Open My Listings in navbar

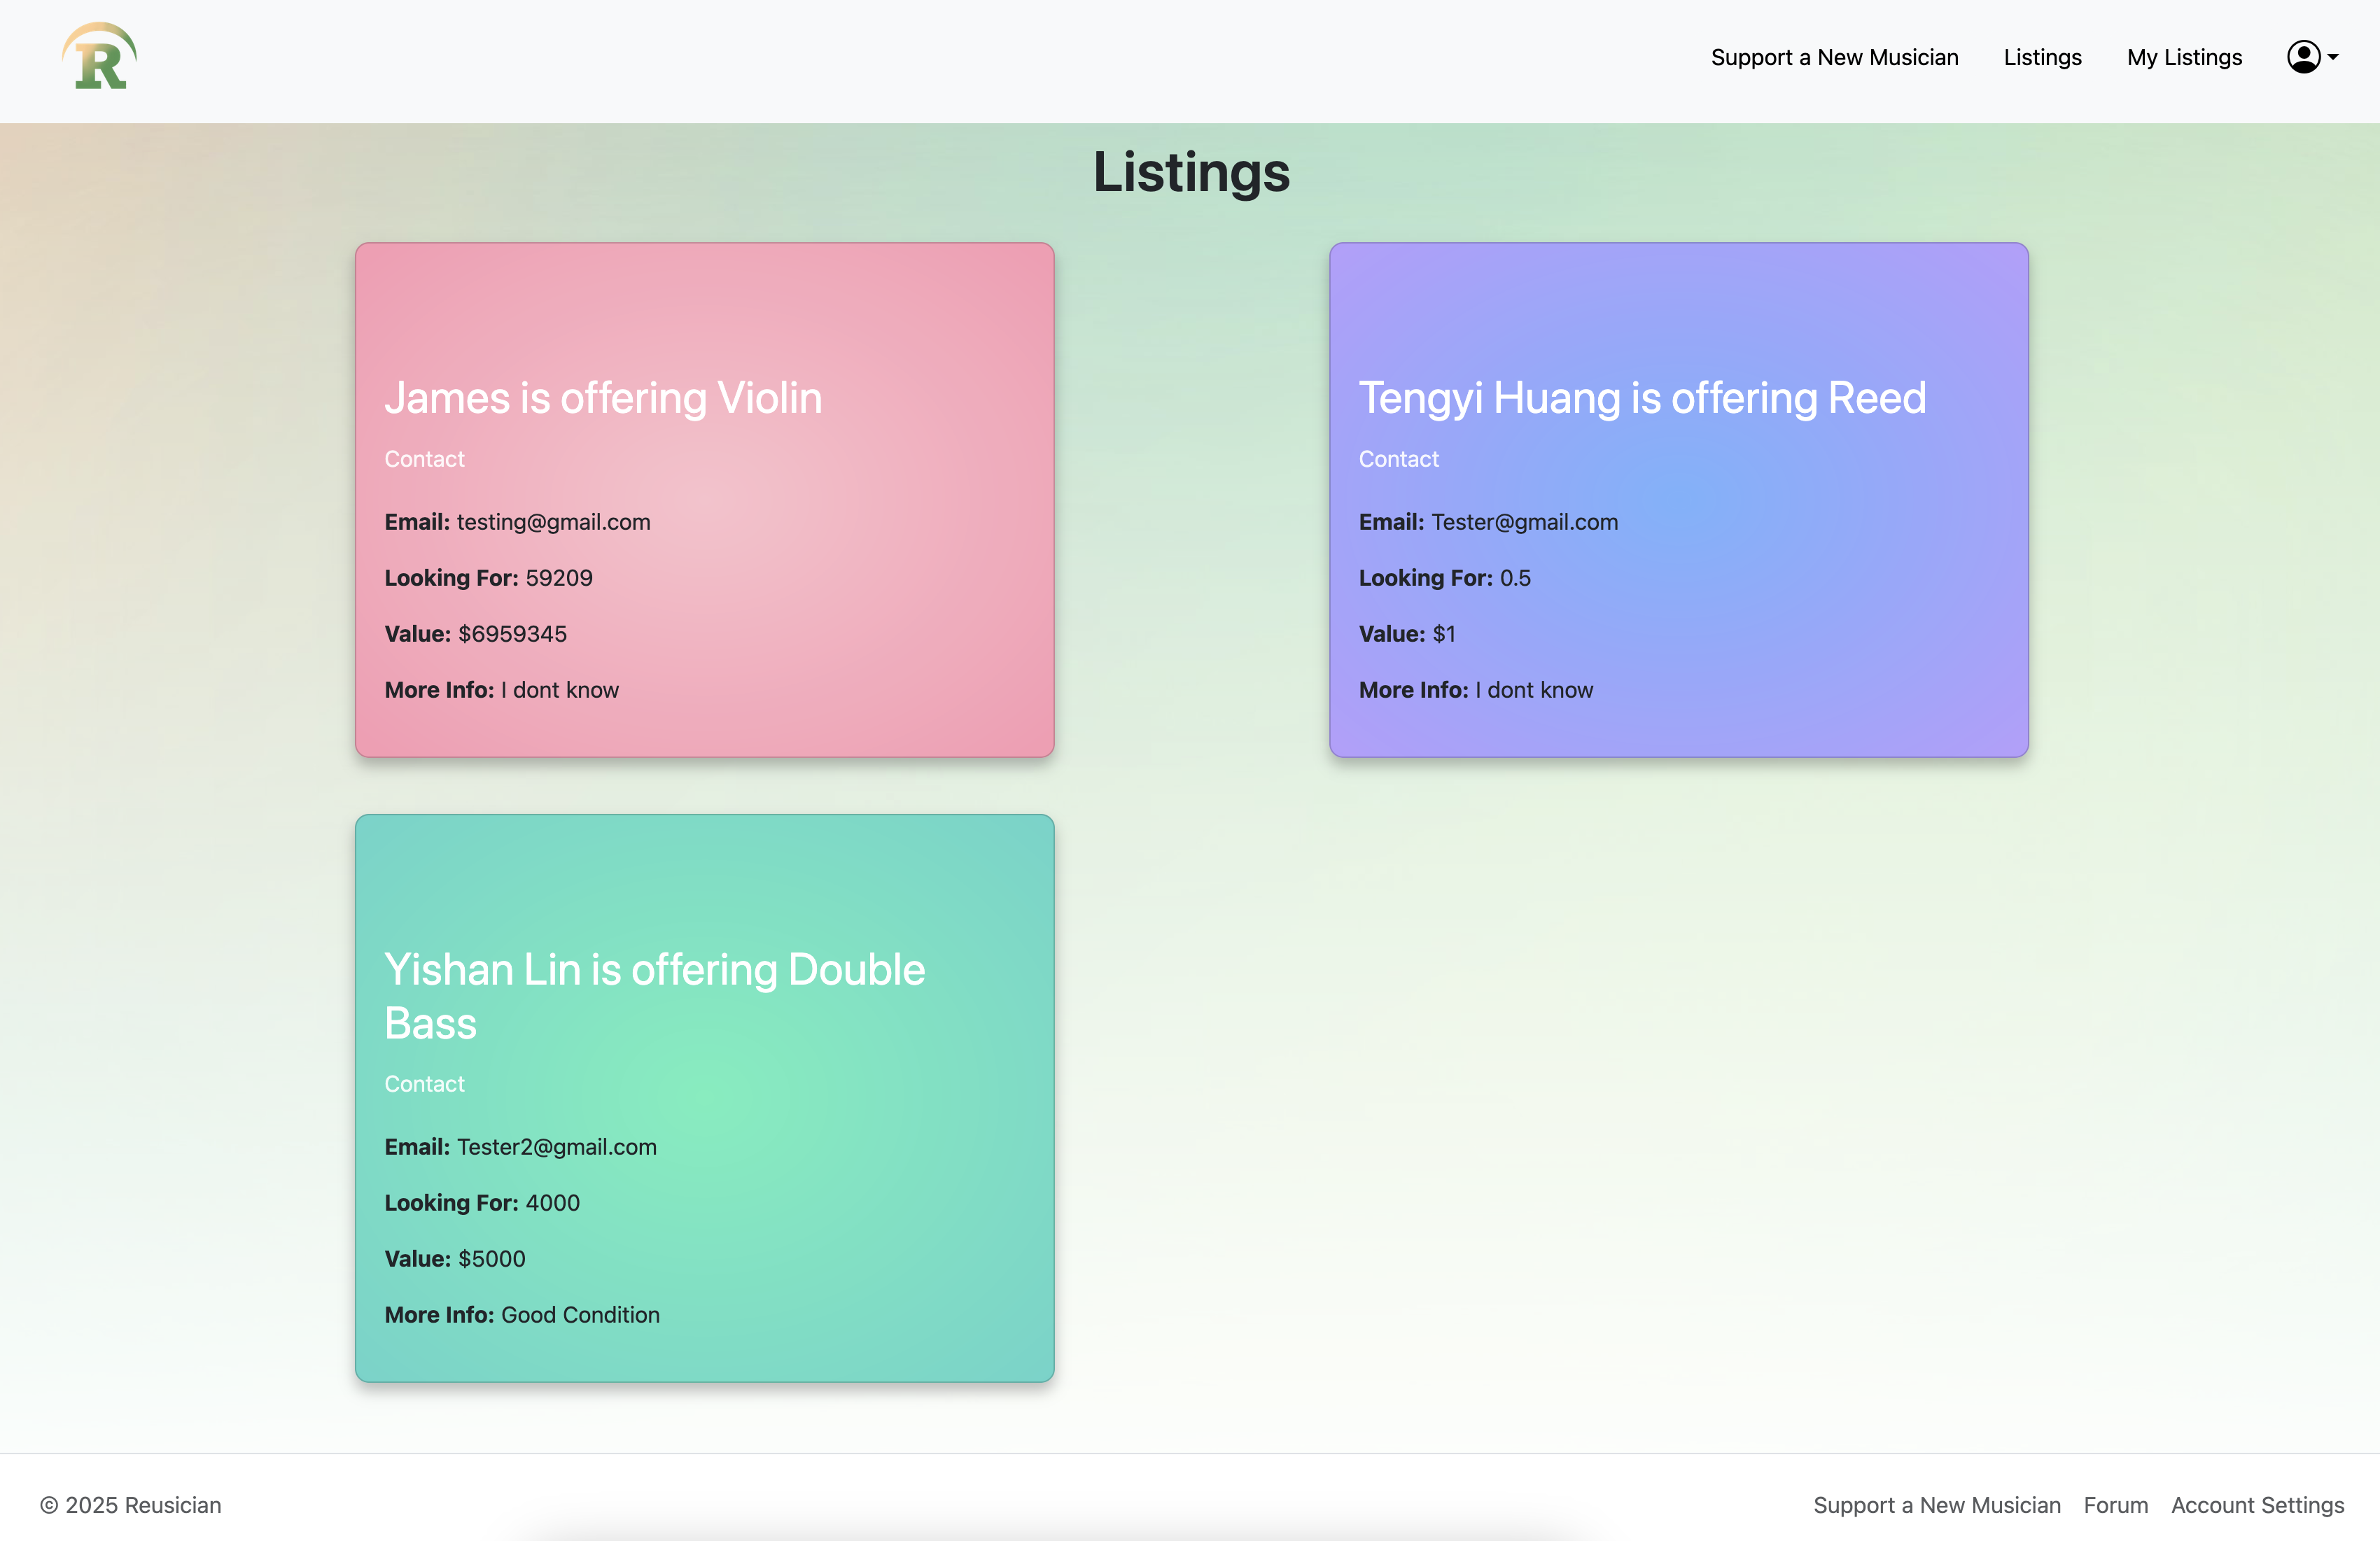pyautogui.click(x=2184, y=58)
